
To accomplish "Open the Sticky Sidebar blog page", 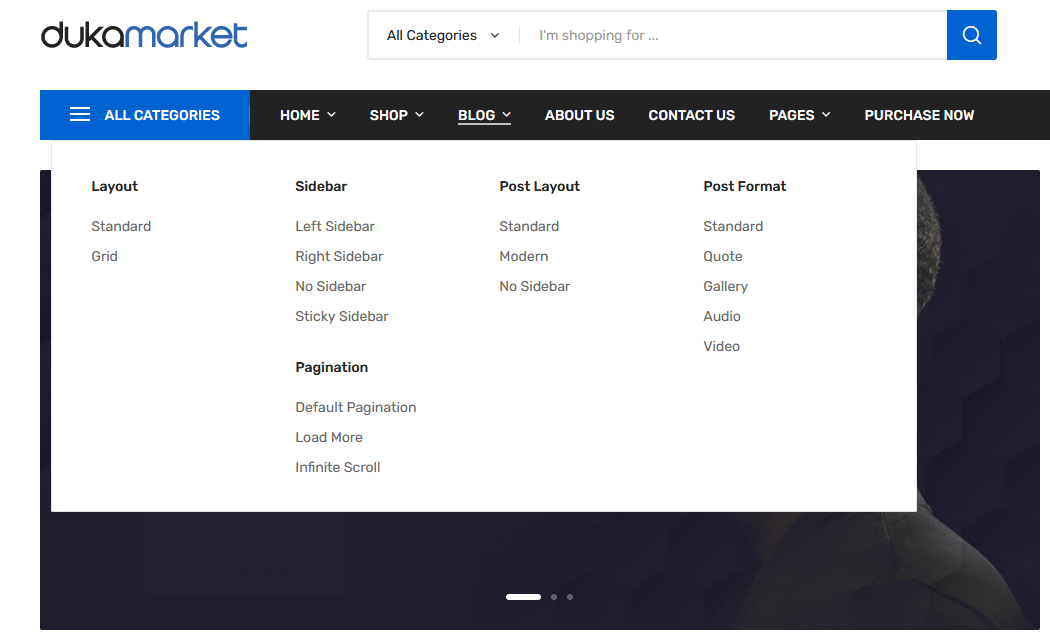I will 342,317.
